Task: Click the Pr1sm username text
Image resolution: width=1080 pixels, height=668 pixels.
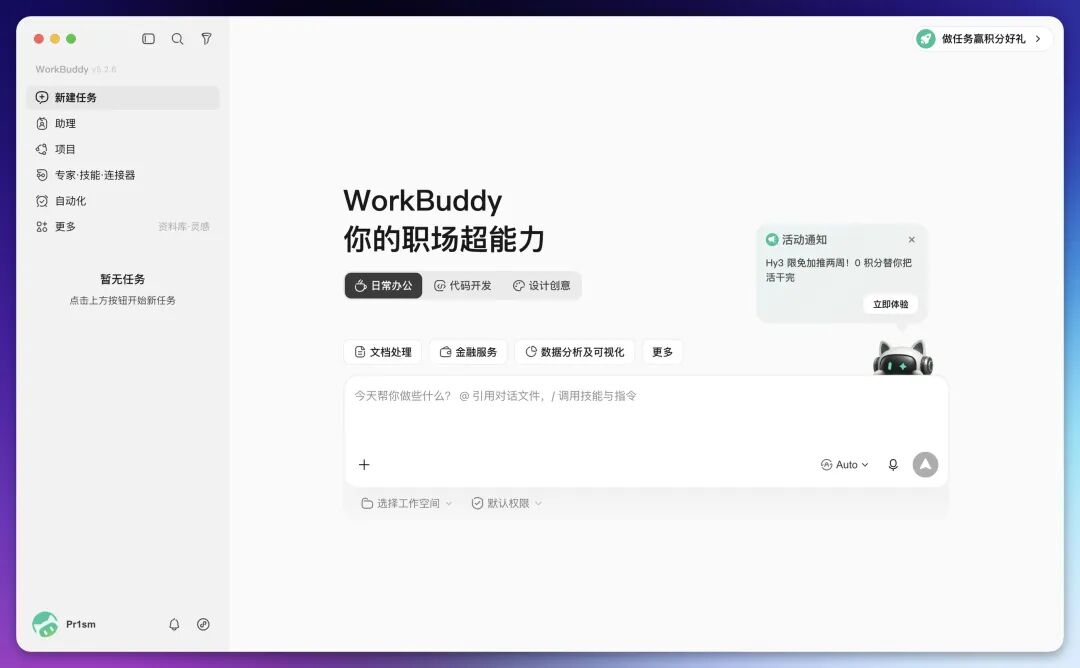Action: point(81,625)
